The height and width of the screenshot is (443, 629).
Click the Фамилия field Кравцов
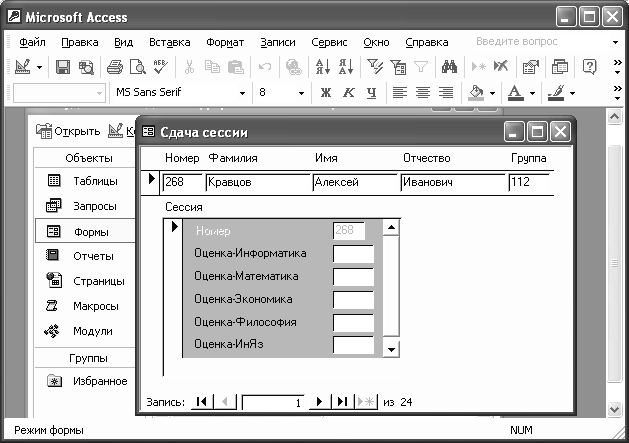[258, 183]
